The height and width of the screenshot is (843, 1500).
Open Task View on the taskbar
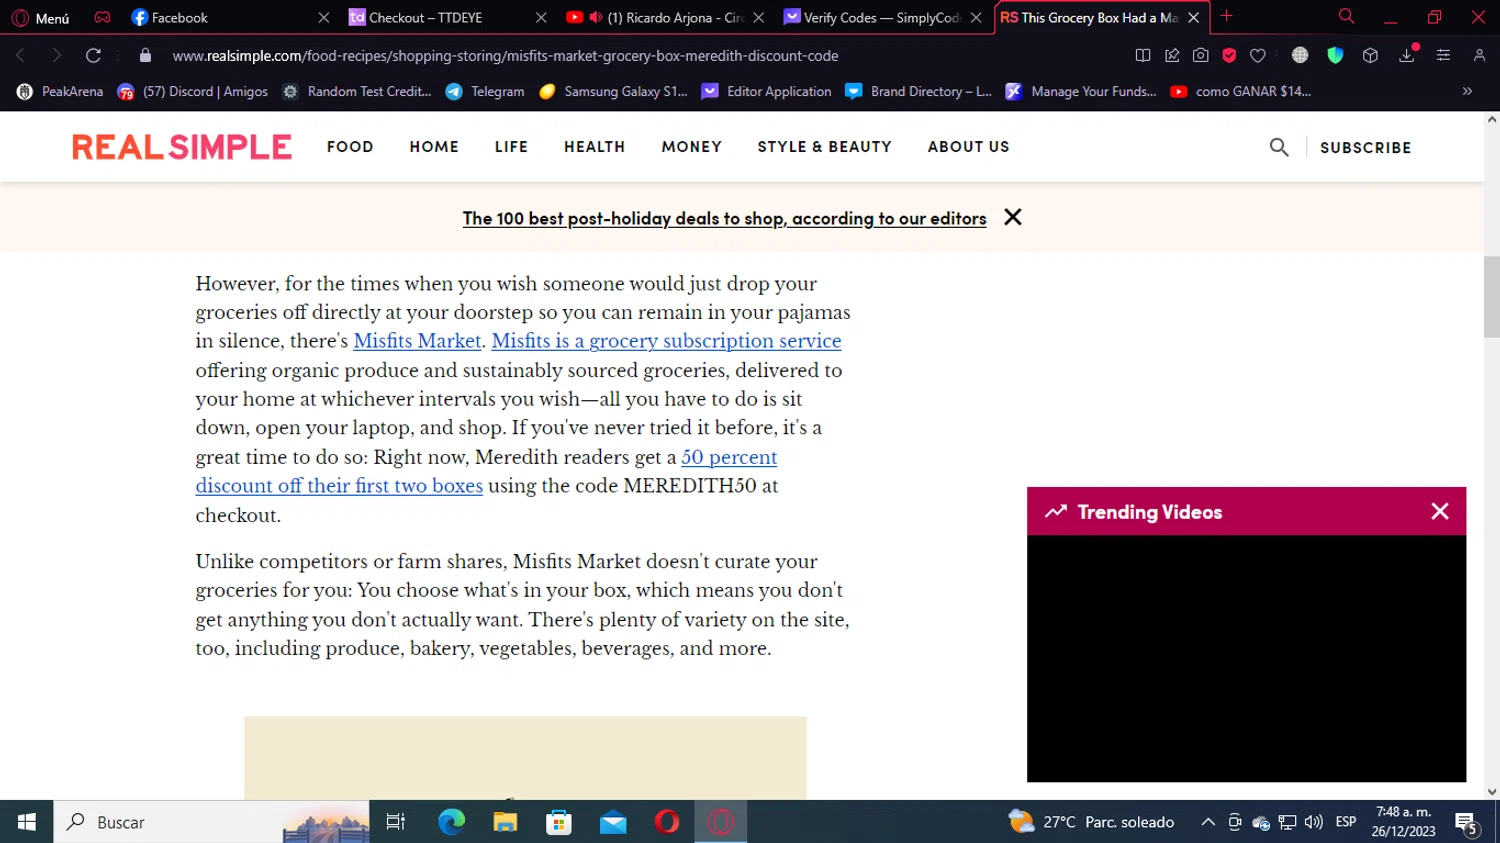(x=396, y=822)
